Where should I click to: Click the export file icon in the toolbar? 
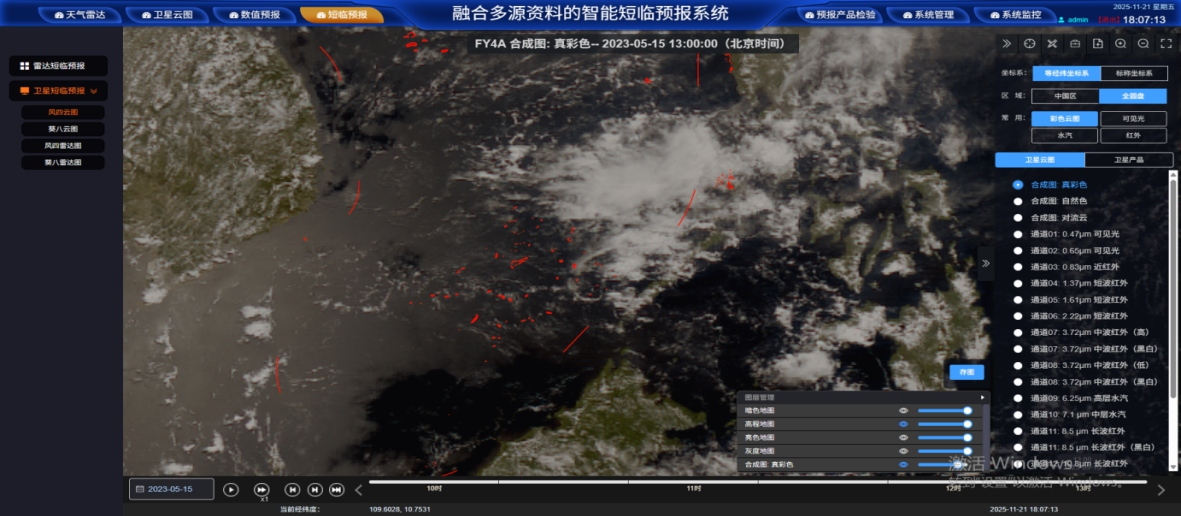(1097, 44)
